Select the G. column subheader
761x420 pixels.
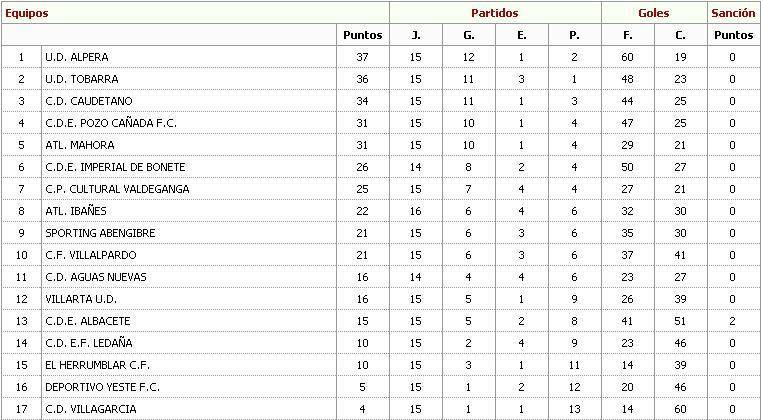click(469, 35)
